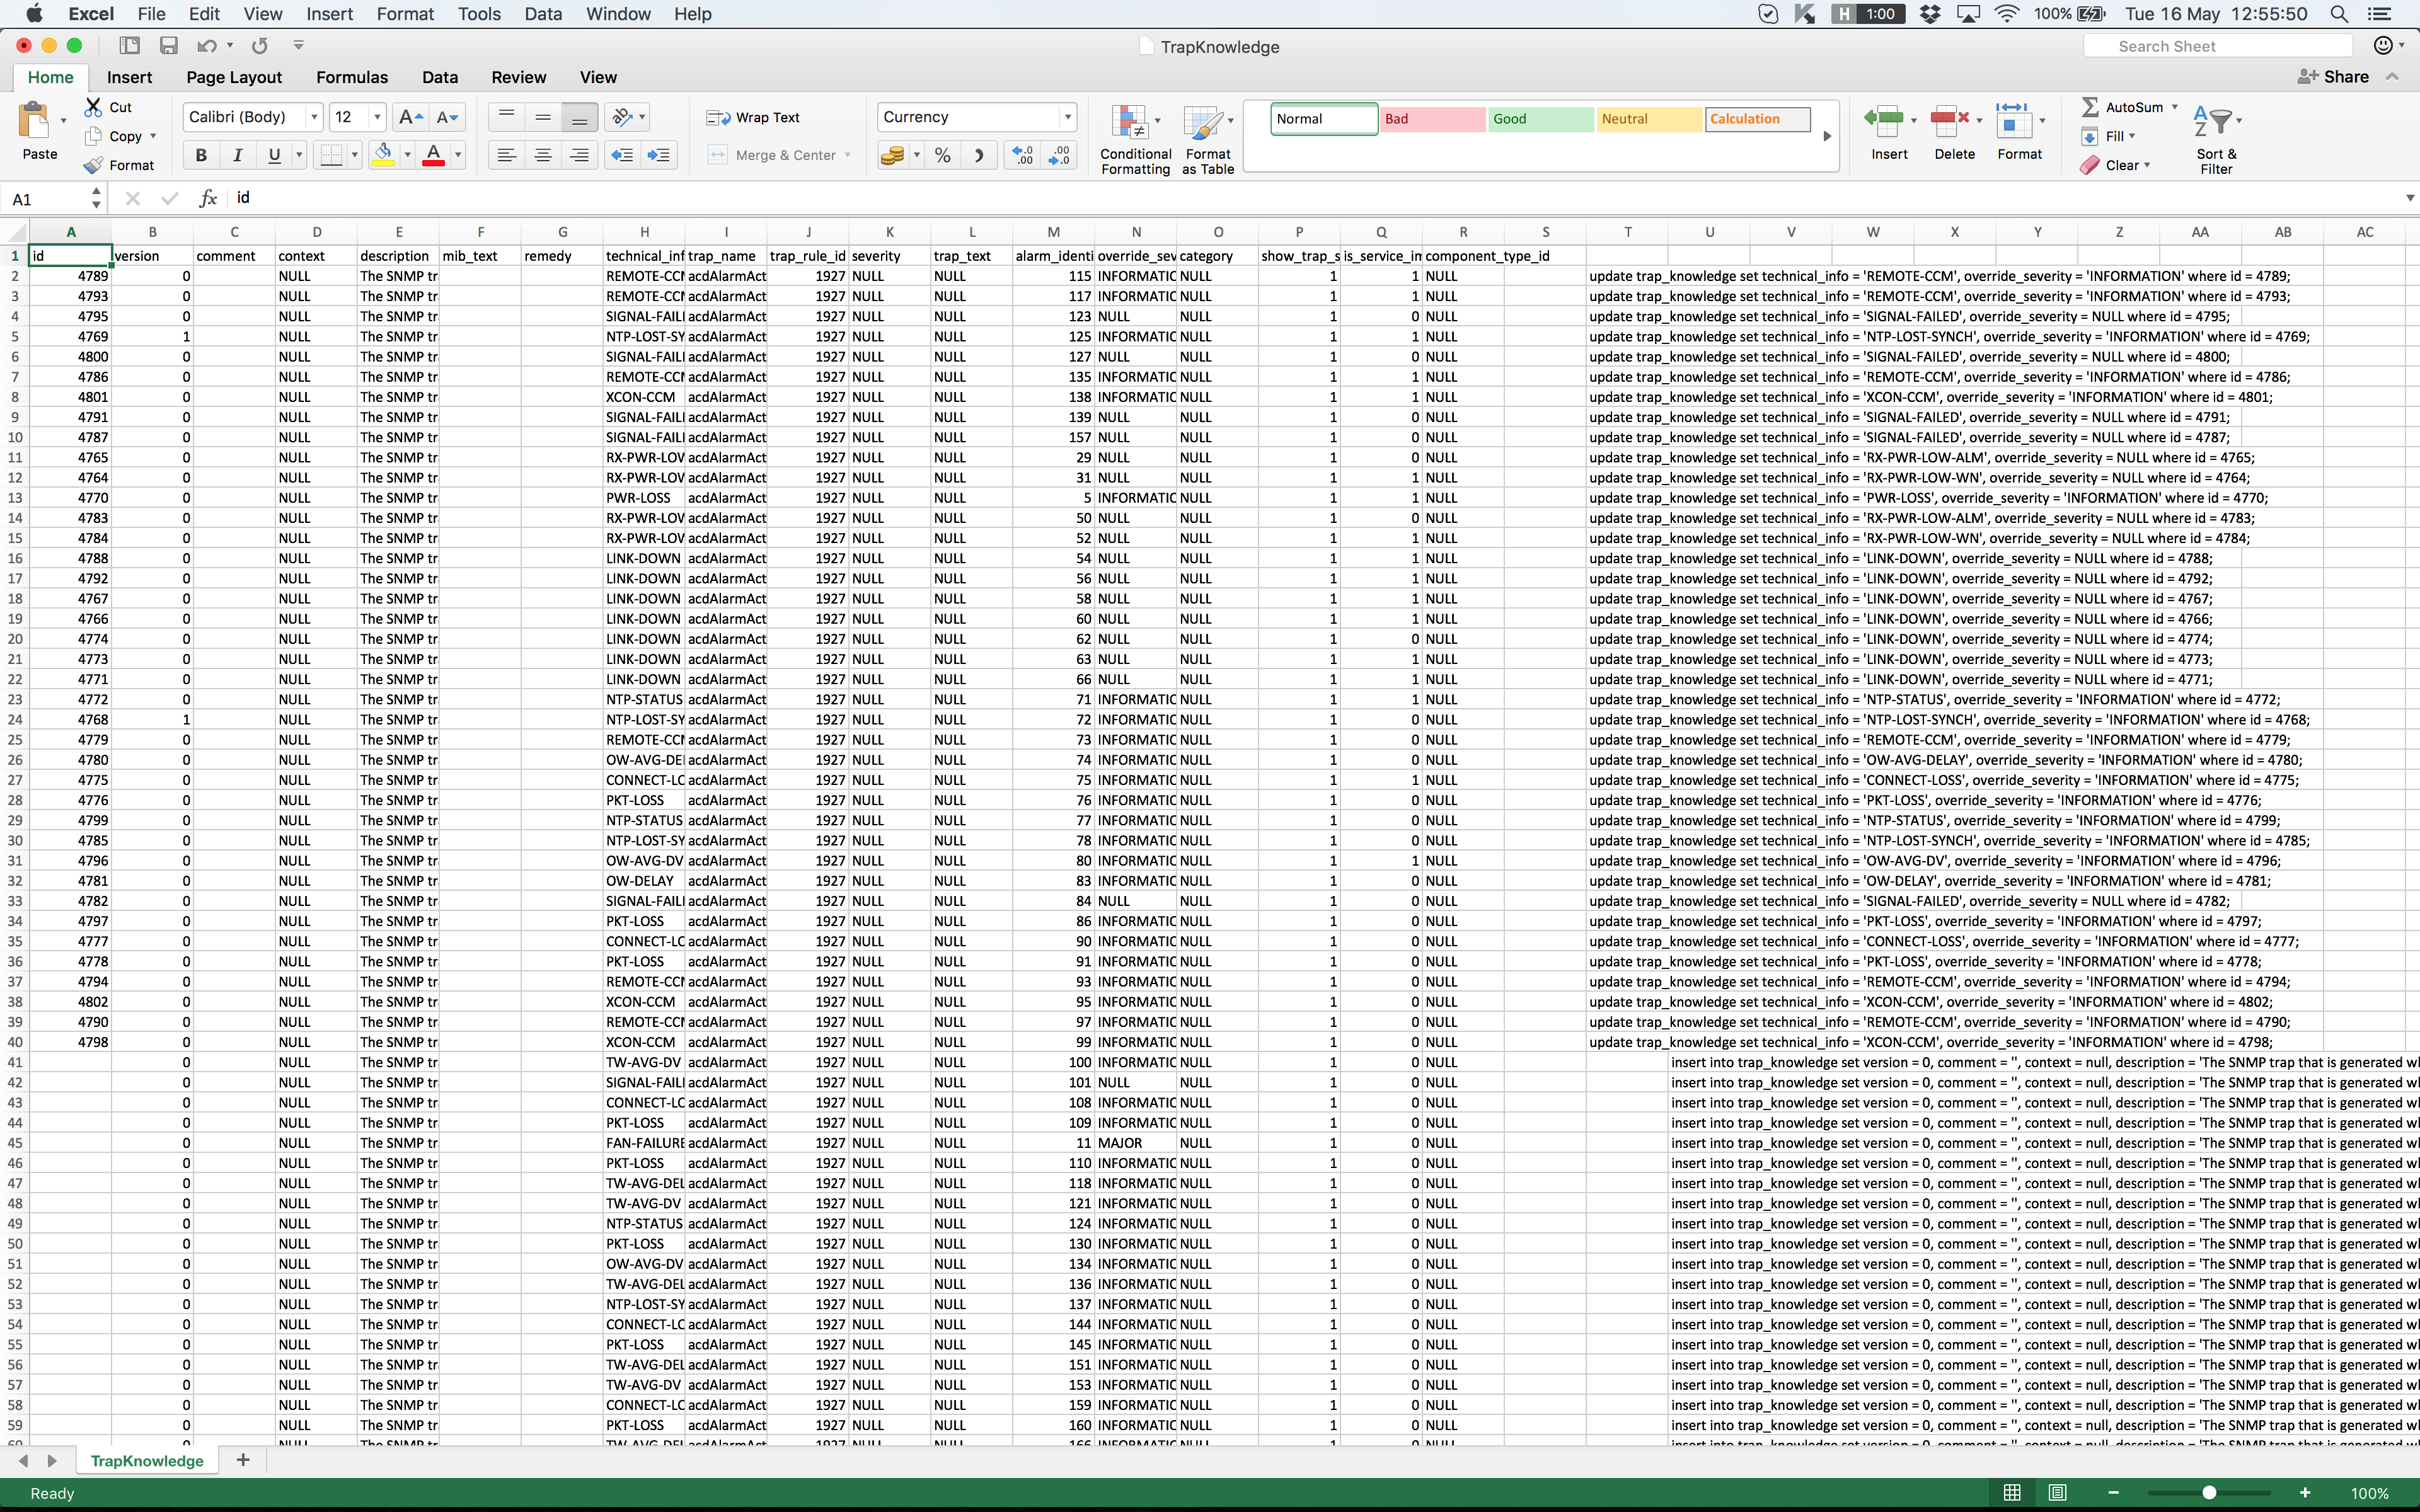Apply the Good cell style
Viewport: 2420px width, 1512px height.
[1539, 119]
